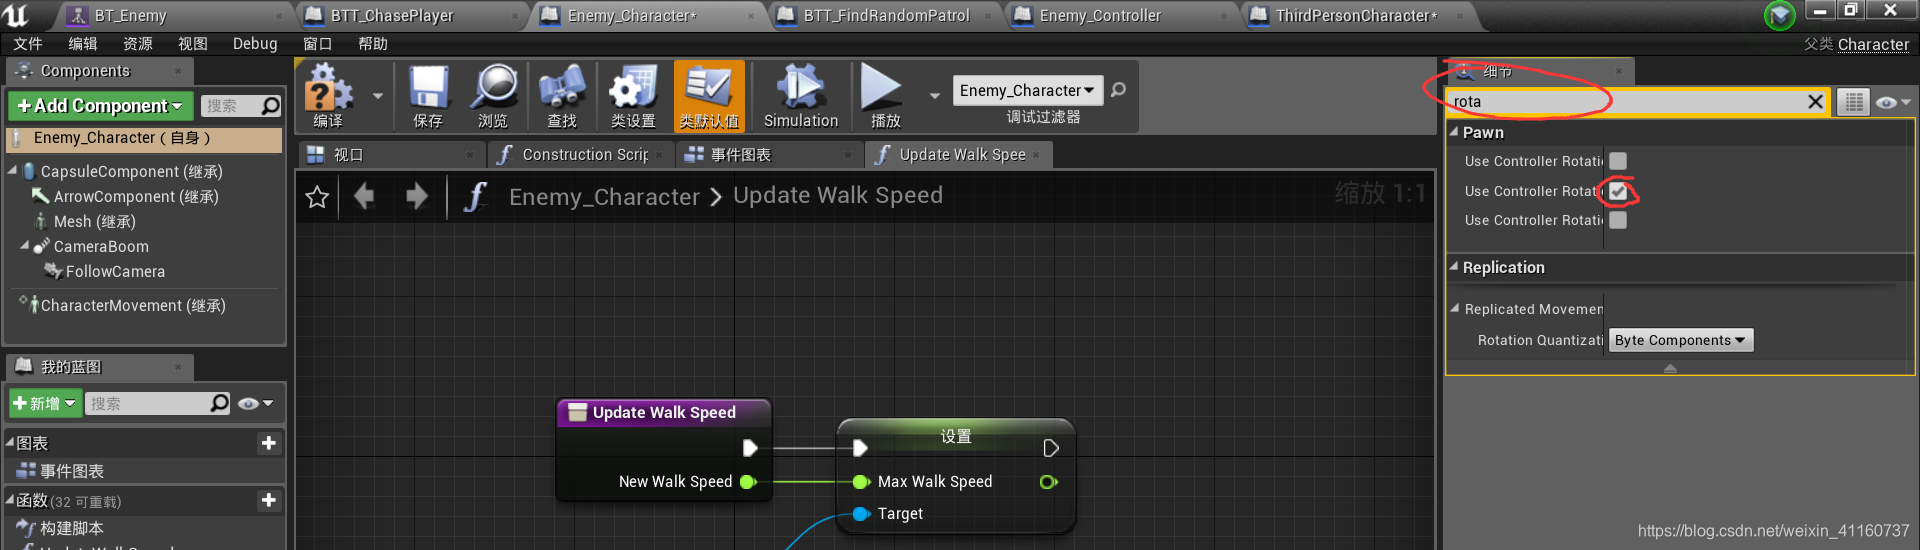Click the Find (查找) toolbar icon
This screenshot has width=1920, height=550.
562,96
